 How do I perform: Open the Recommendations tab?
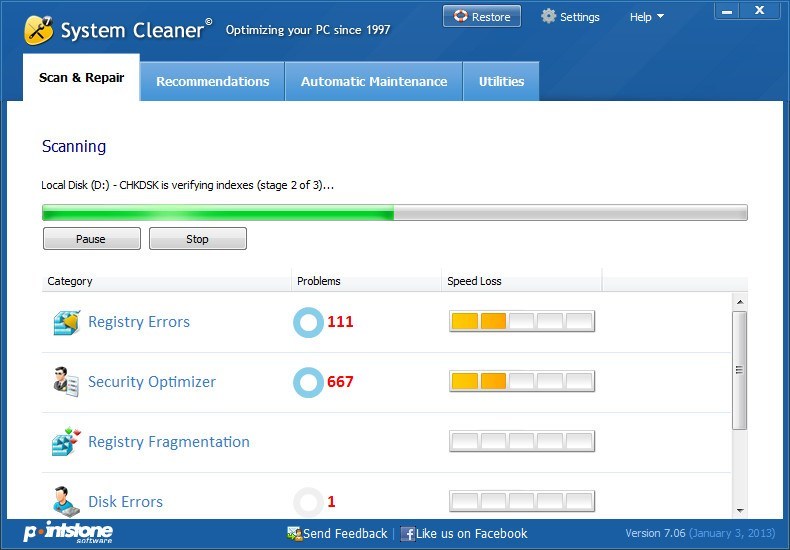(213, 81)
